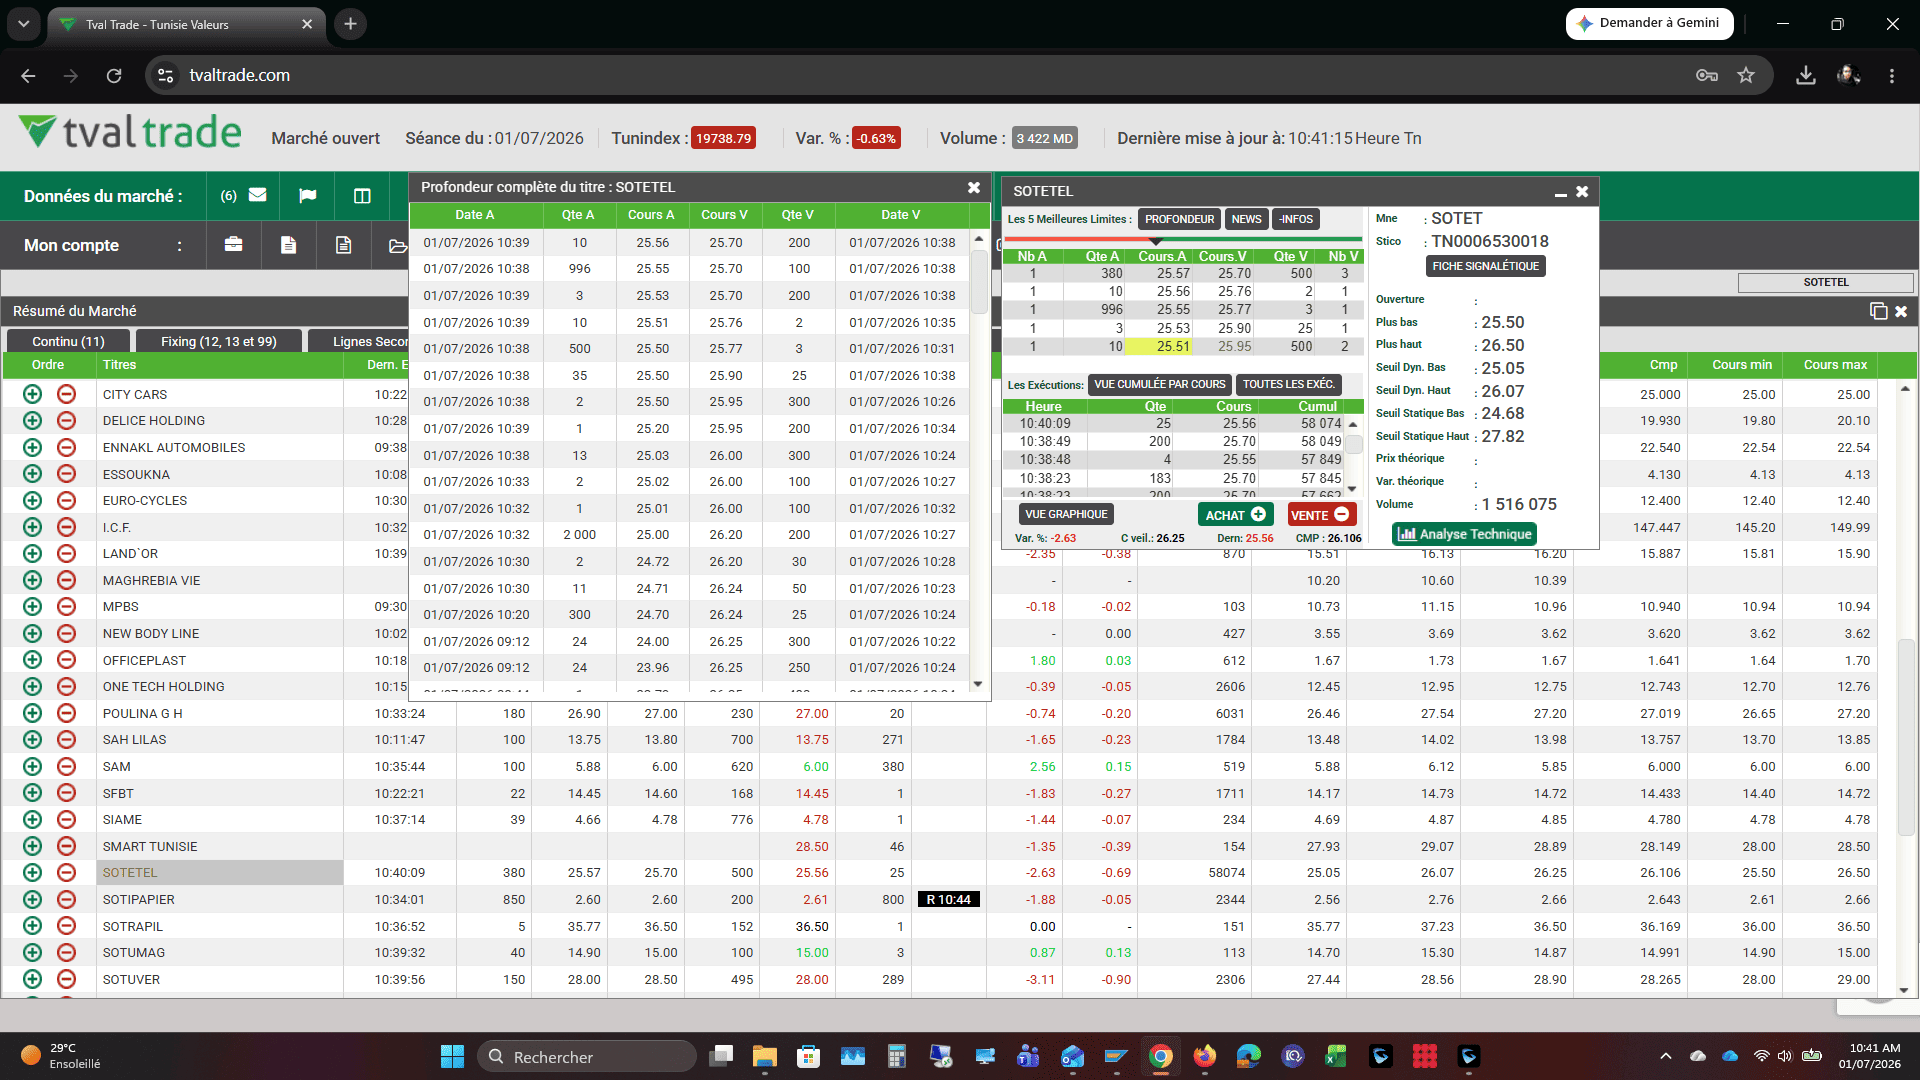Click the green ACHAT button
Screen dimensions: 1920x1080
(1235, 514)
